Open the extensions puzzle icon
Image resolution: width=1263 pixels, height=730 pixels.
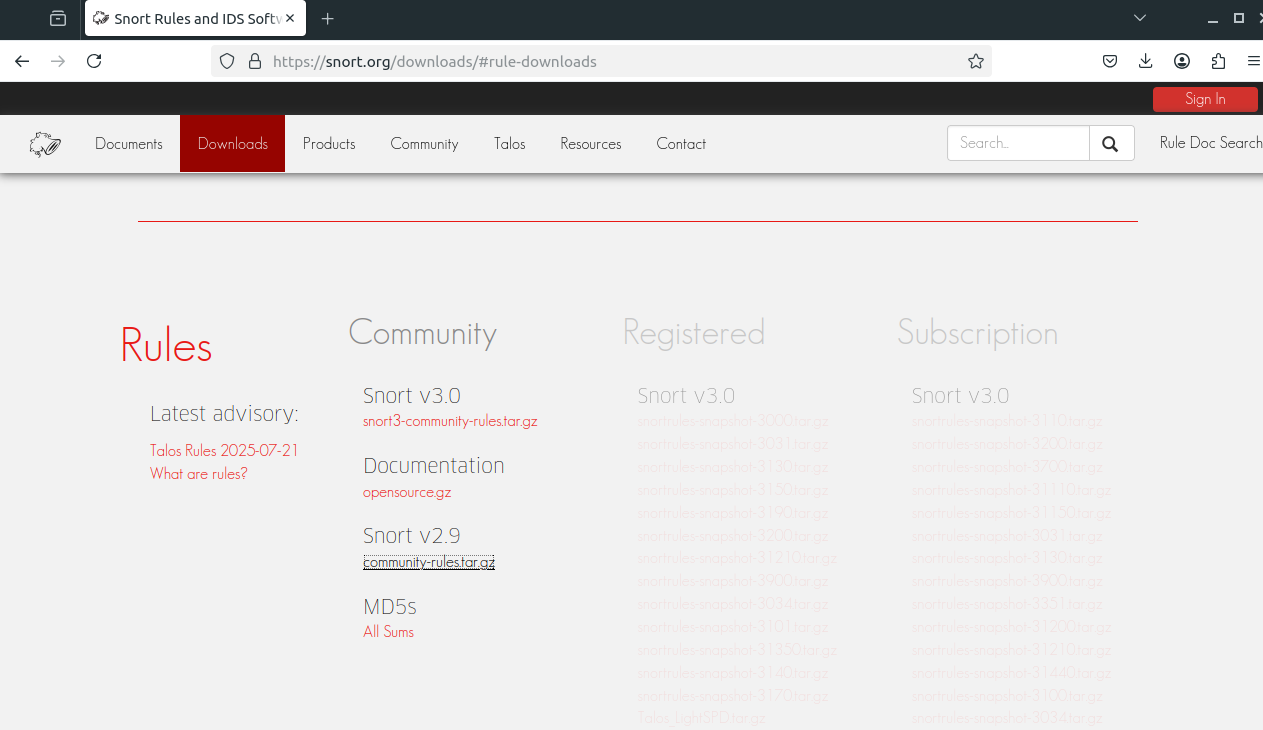tap(1218, 61)
